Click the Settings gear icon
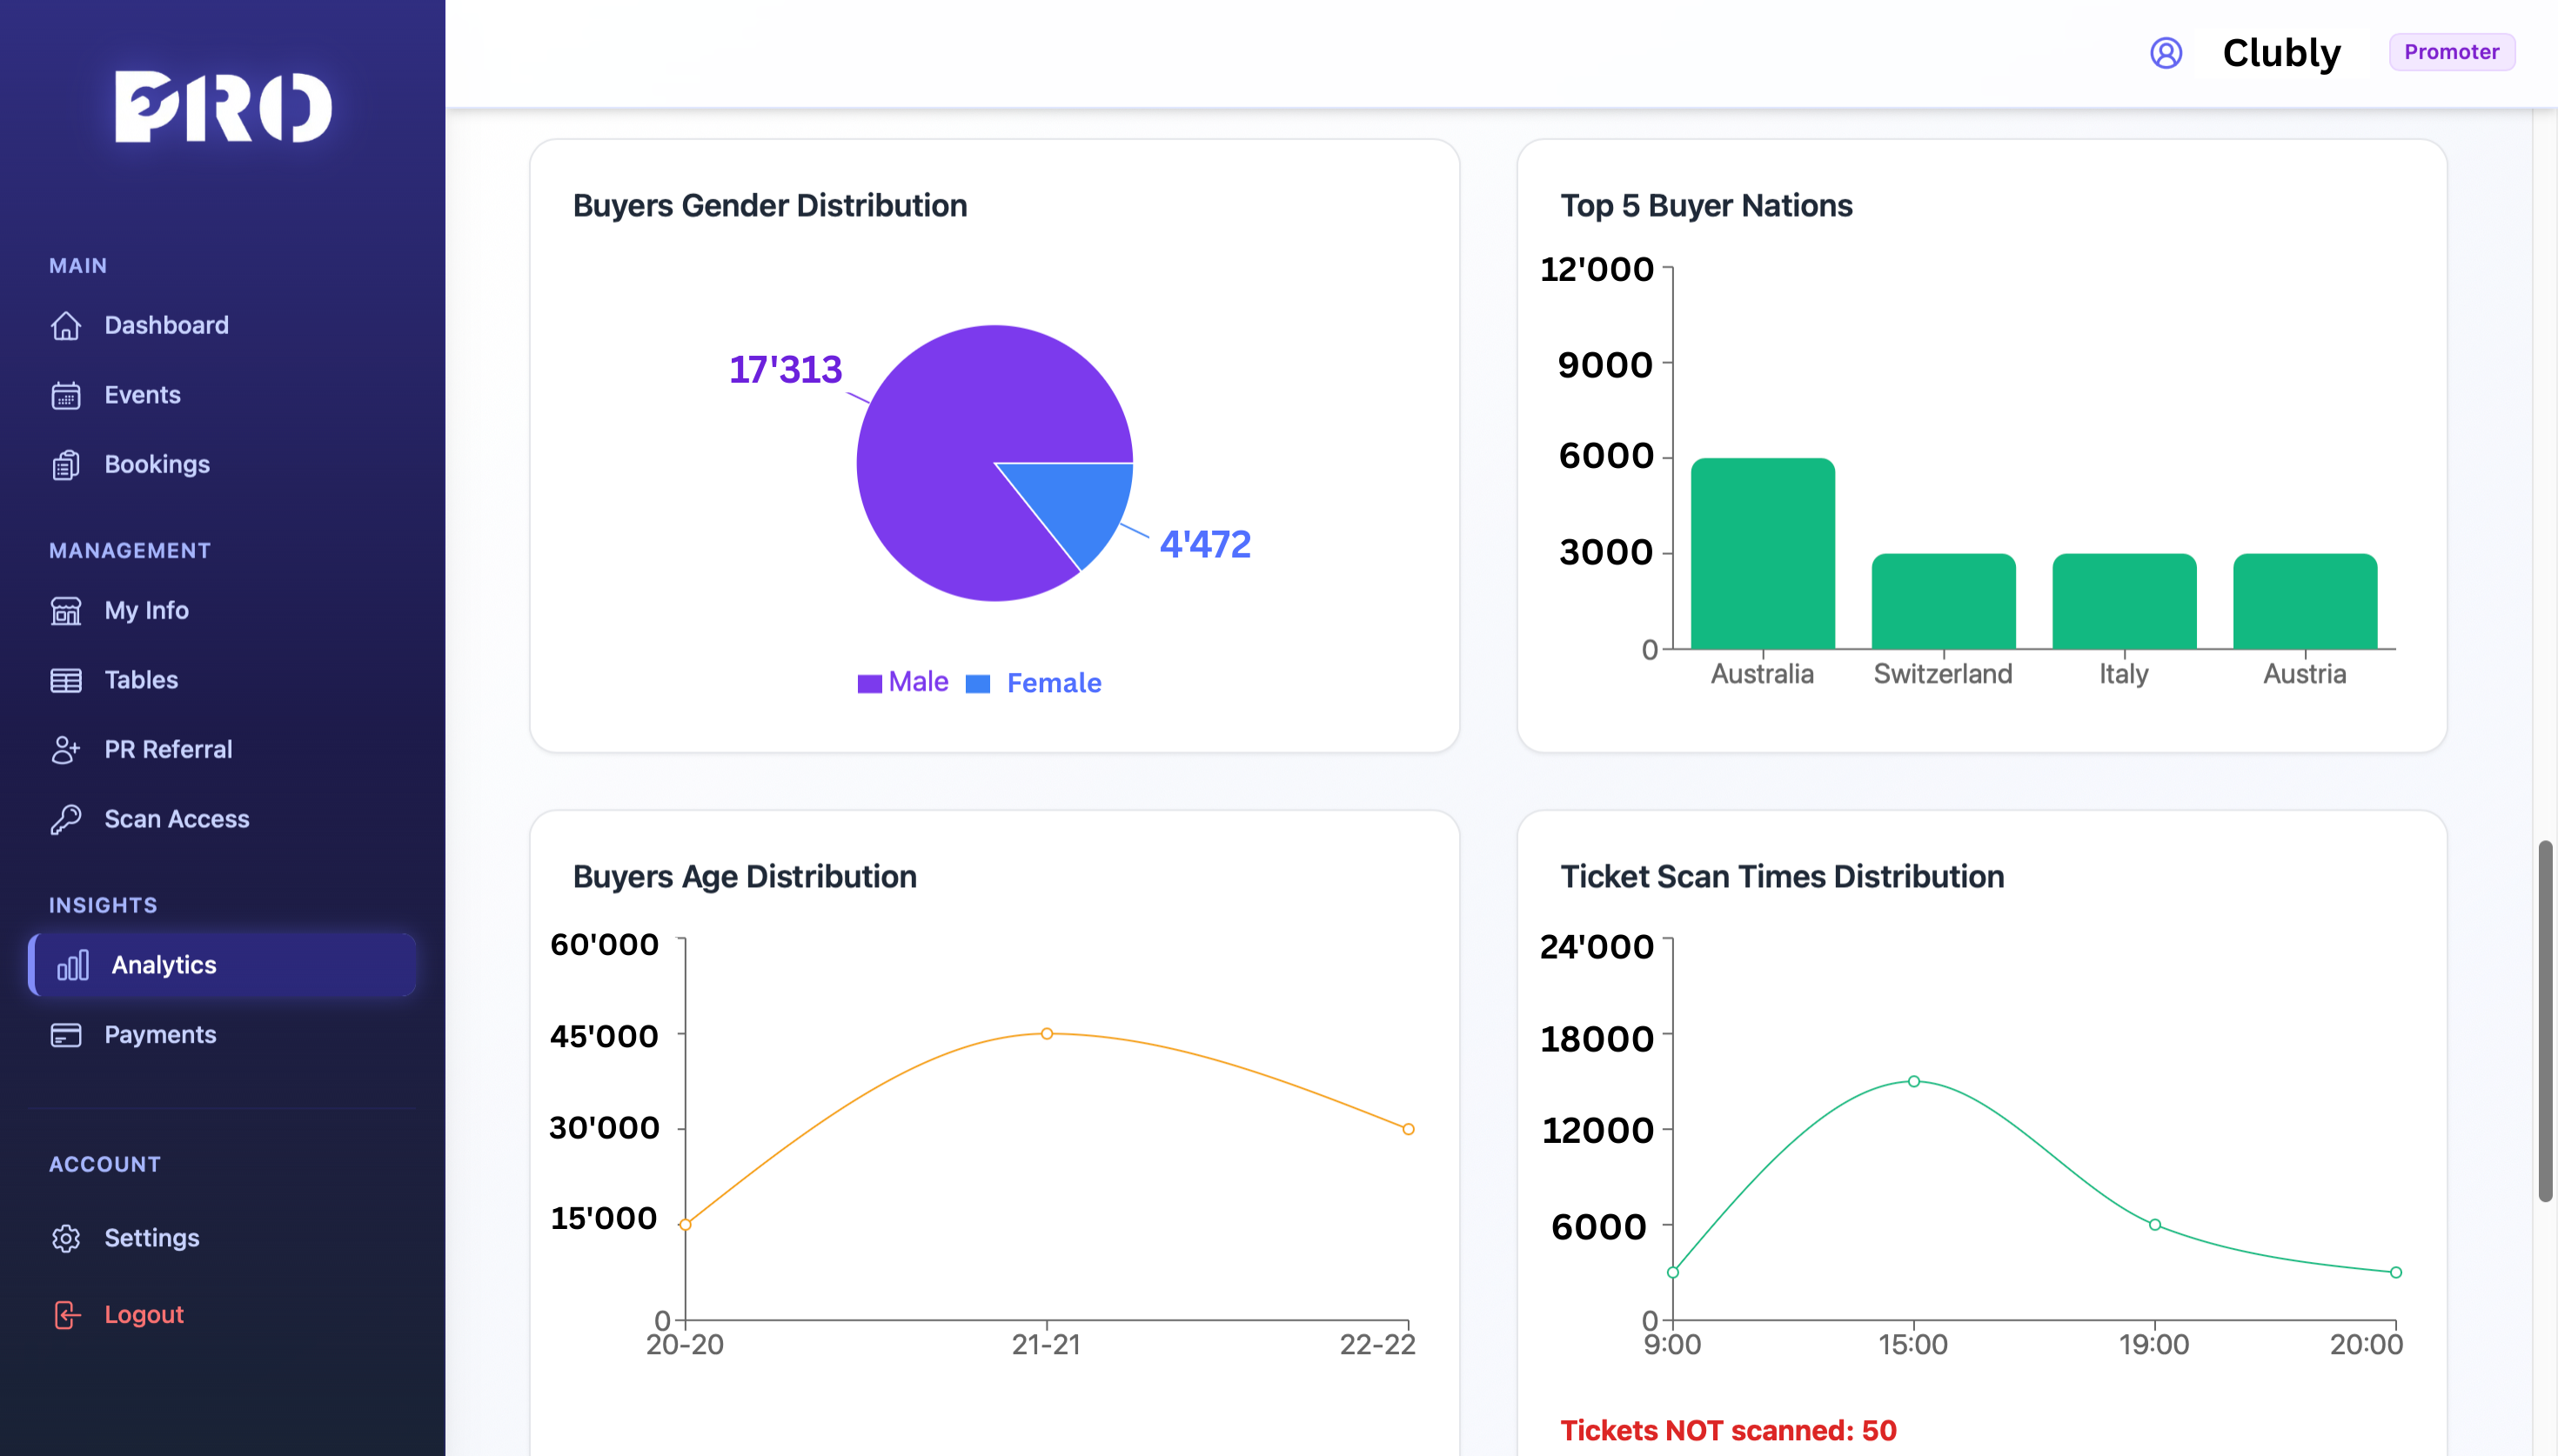Screen dimensions: 2558x1456 [x=66, y=1238]
